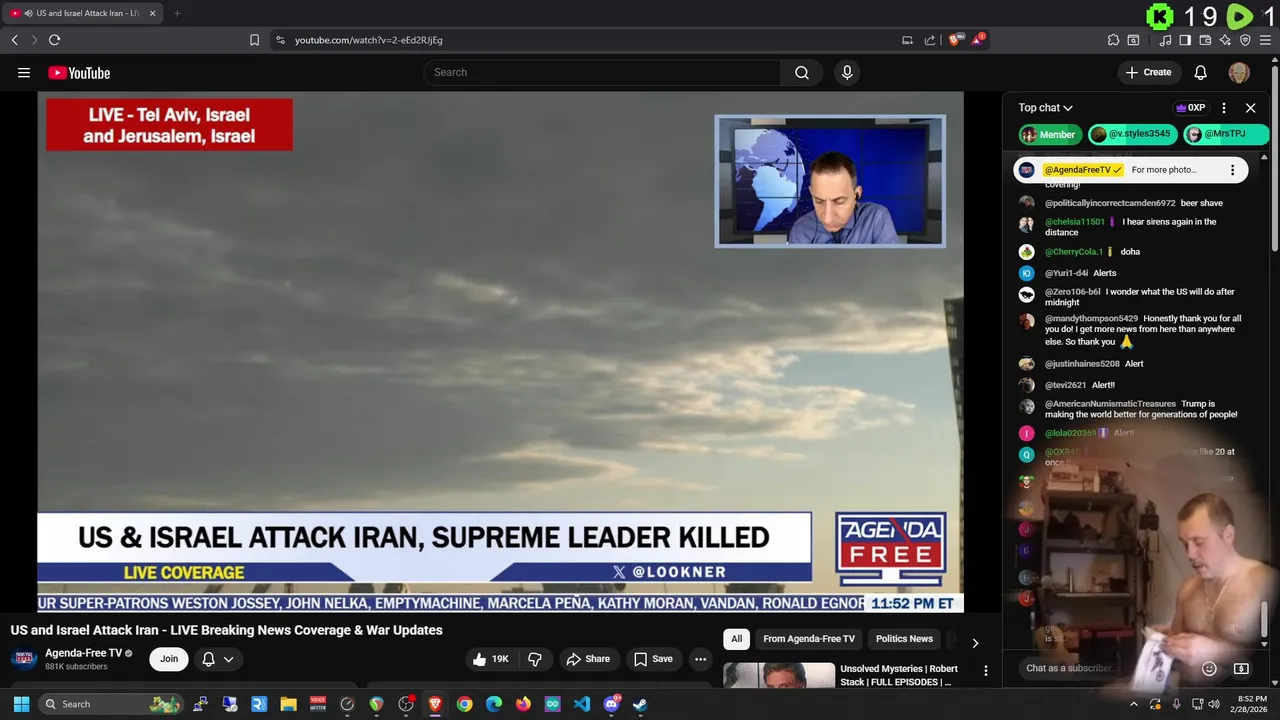
Task: Open browser extensions puzzle icon
Action: tap(1113, 40)
